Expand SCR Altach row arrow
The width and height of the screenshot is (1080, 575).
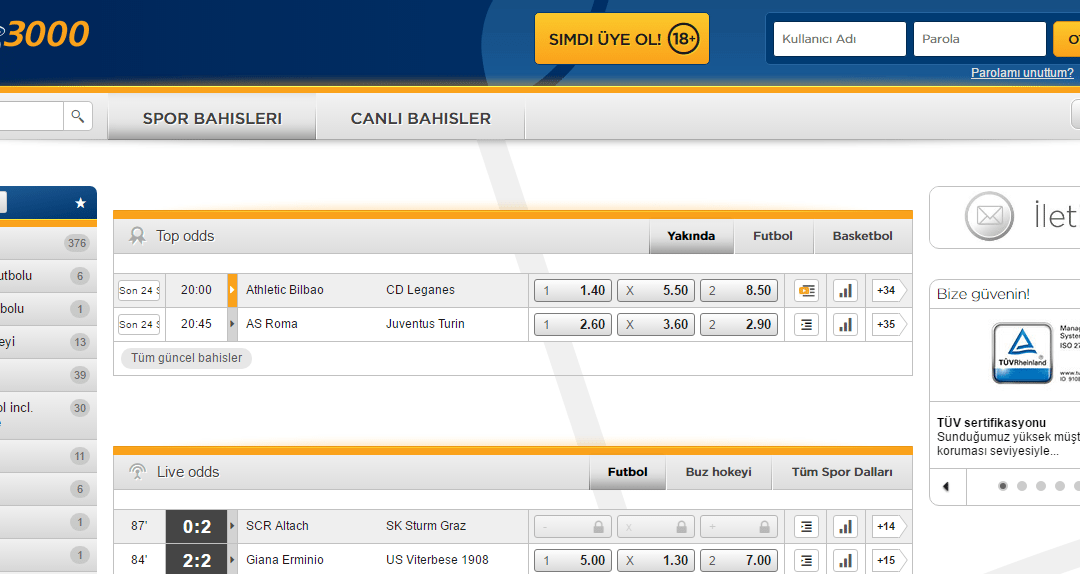click(x=232, y=526)
